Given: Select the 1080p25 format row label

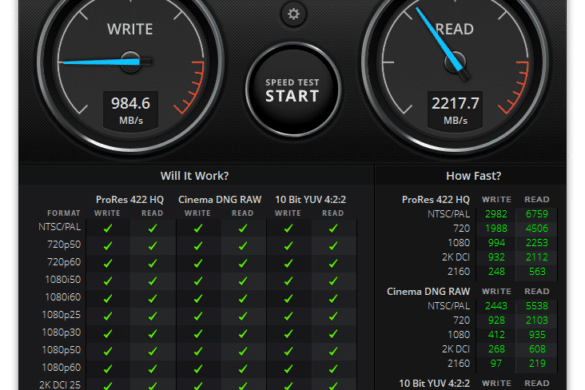Looking at the screenshot, I should tap(61, 315).
